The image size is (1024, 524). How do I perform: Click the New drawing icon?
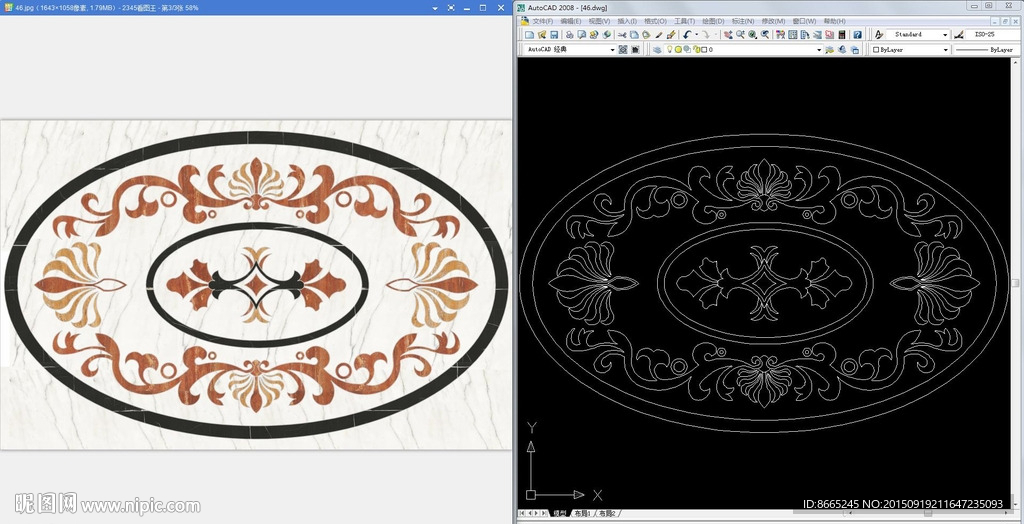point(529,35)
